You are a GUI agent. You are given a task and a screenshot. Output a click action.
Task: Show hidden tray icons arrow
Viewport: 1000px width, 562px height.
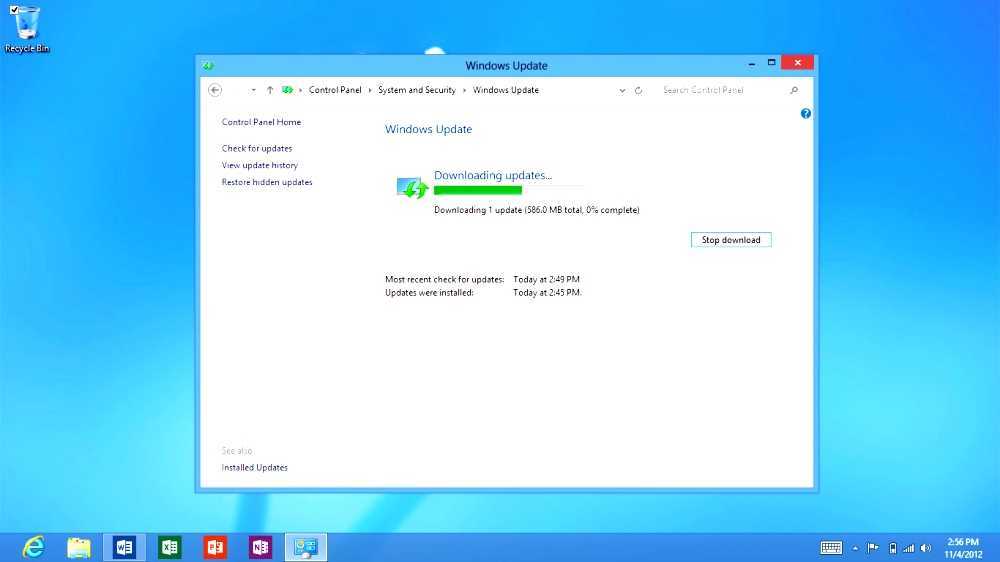855,548
